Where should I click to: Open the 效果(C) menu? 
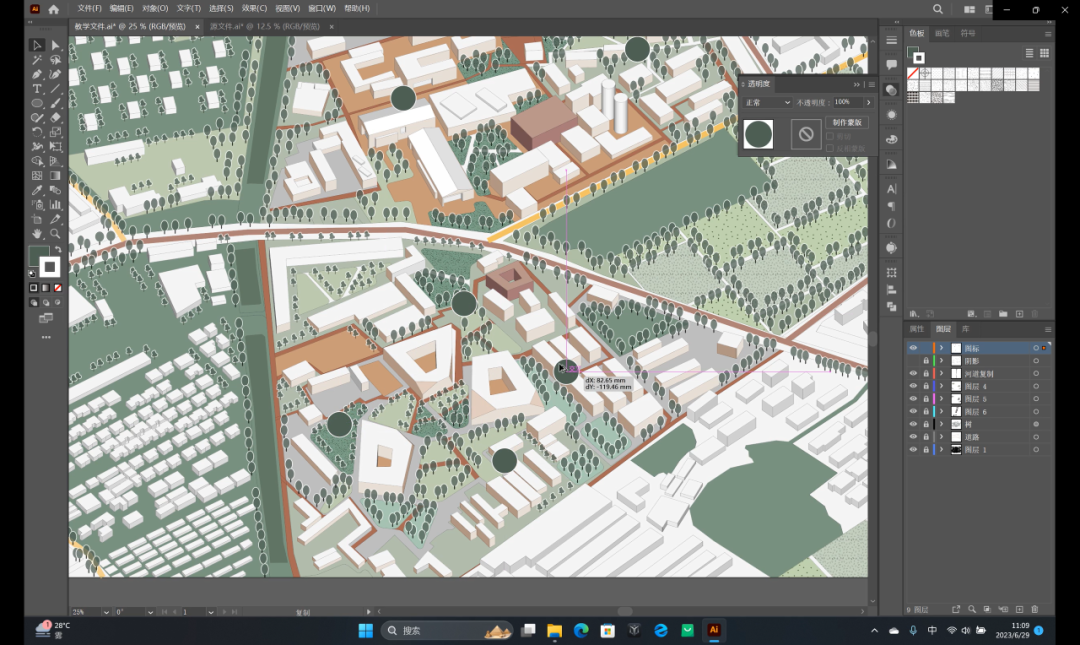(x=254, y=8)
